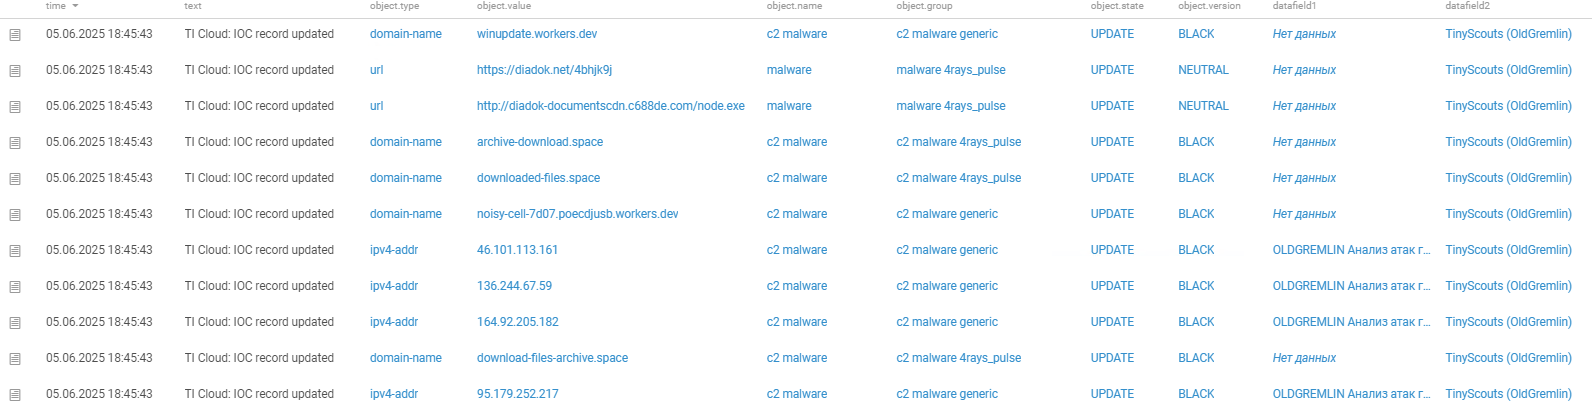1592x410 pixels.
Task: Open the diadok-documentscdn node.exe URL link
Action: tap(610, 106)
